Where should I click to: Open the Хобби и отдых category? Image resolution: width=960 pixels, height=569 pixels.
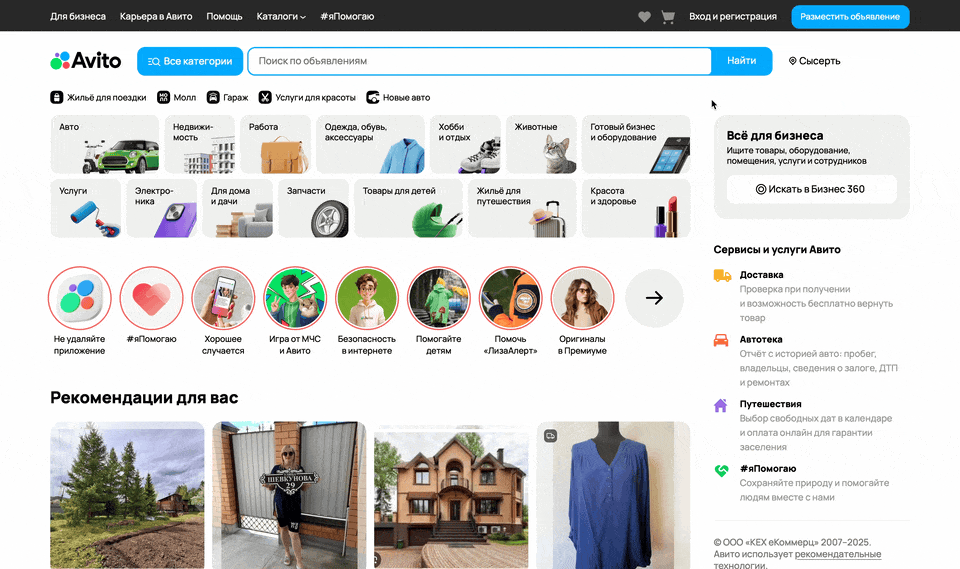tap(465, 145)
